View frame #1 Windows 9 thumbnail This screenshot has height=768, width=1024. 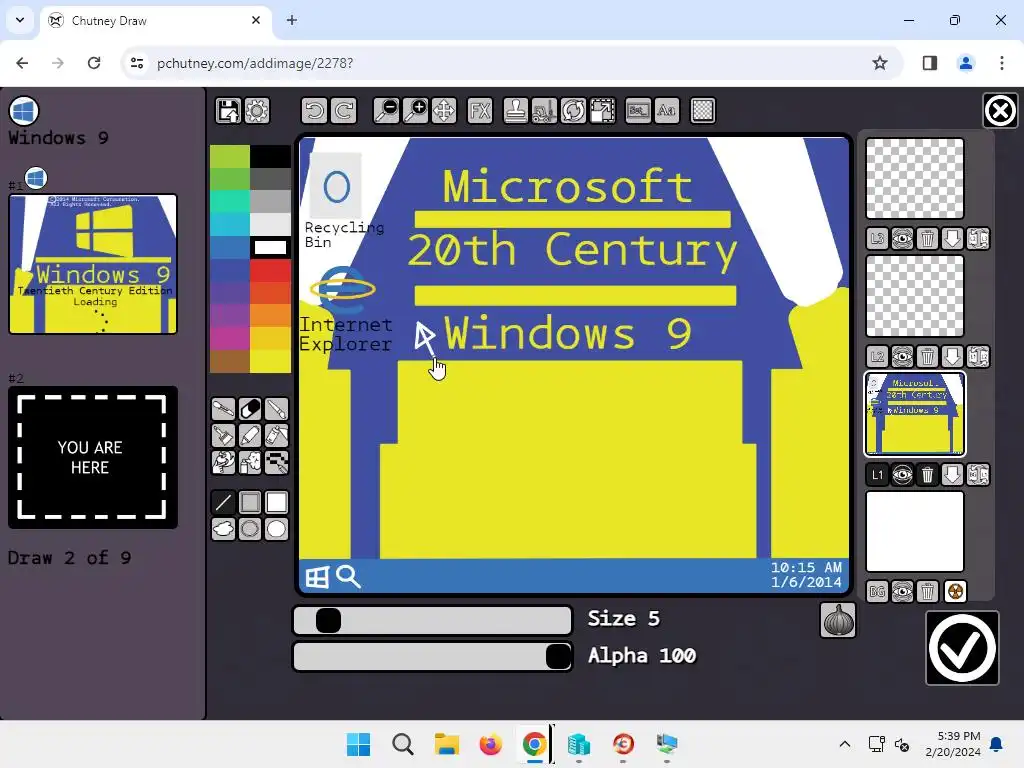93,264
